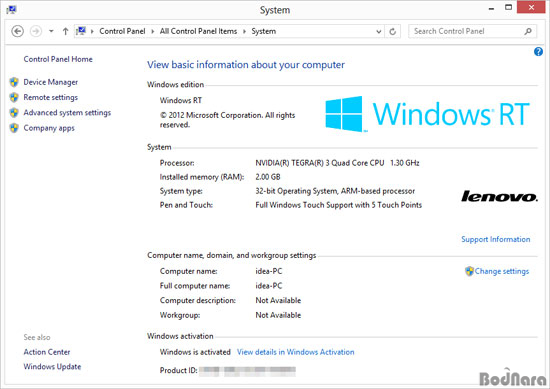Screen dimensions: 550x389
Task: Expand the chevron after All Control Panel Items
Action: (244, 31)
